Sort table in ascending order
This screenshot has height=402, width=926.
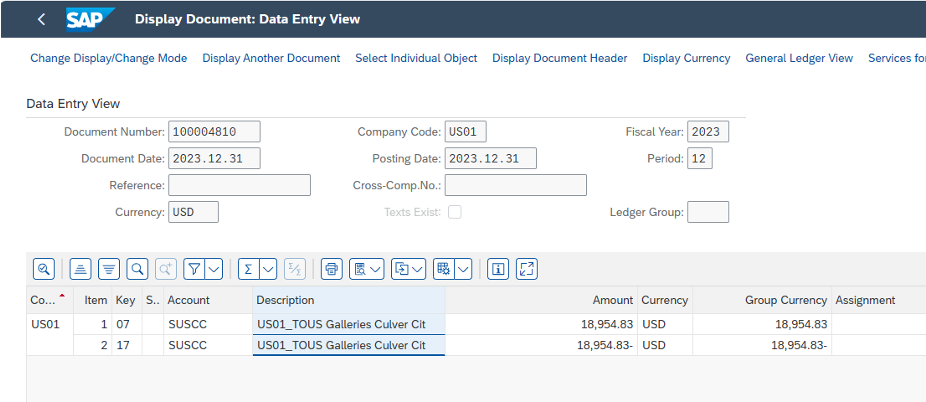pyautogui.click(x=81, y=268)
